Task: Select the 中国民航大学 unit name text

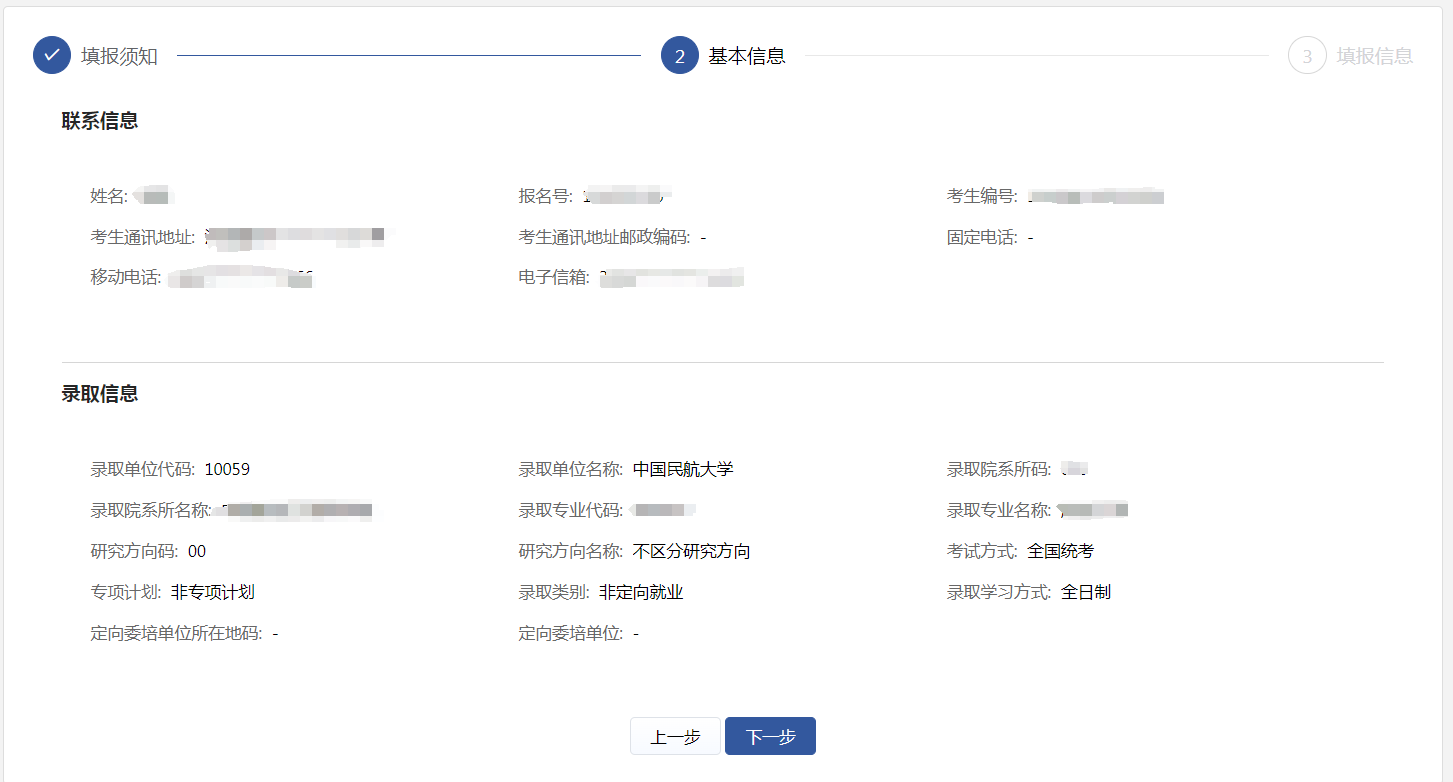Action: (683, 469)
